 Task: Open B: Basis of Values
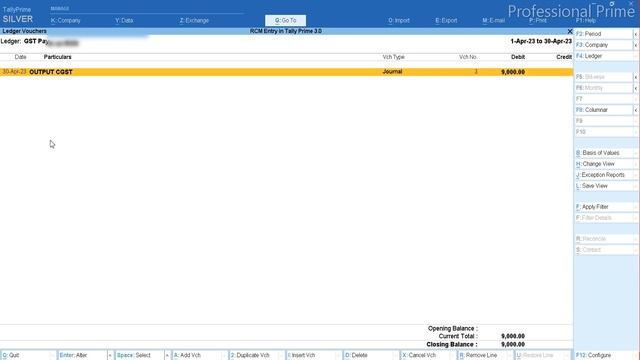pyautogui.click(x=605, y=153)
